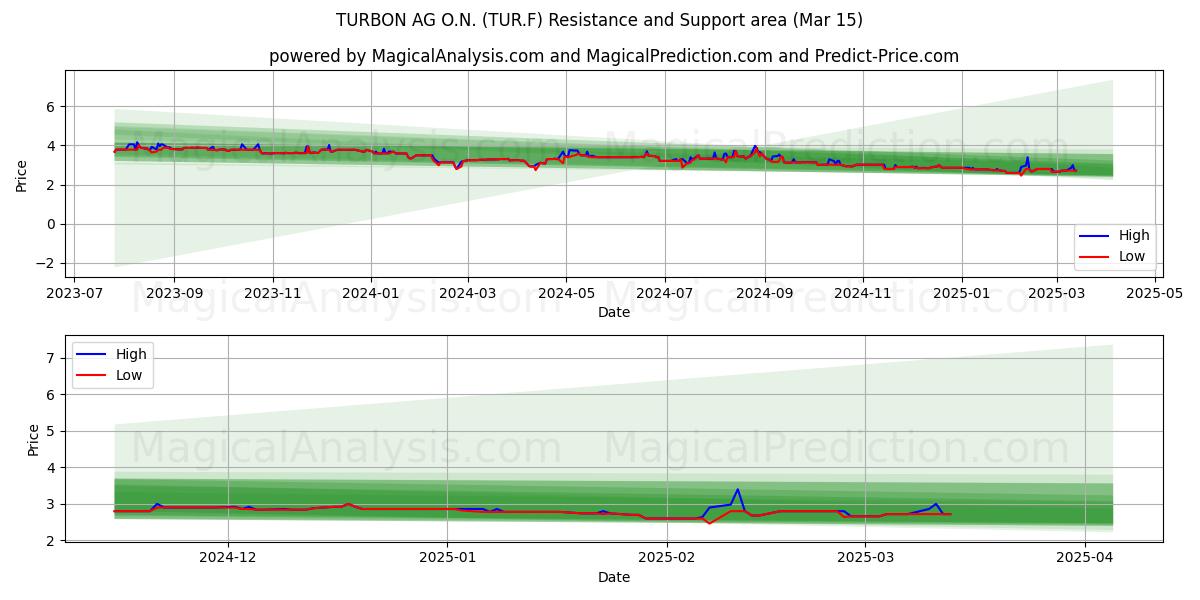Click the '2025-01' tick label in upper chart
The width and height of the screenshot is (1200, 600).
(x=962, y=294)
